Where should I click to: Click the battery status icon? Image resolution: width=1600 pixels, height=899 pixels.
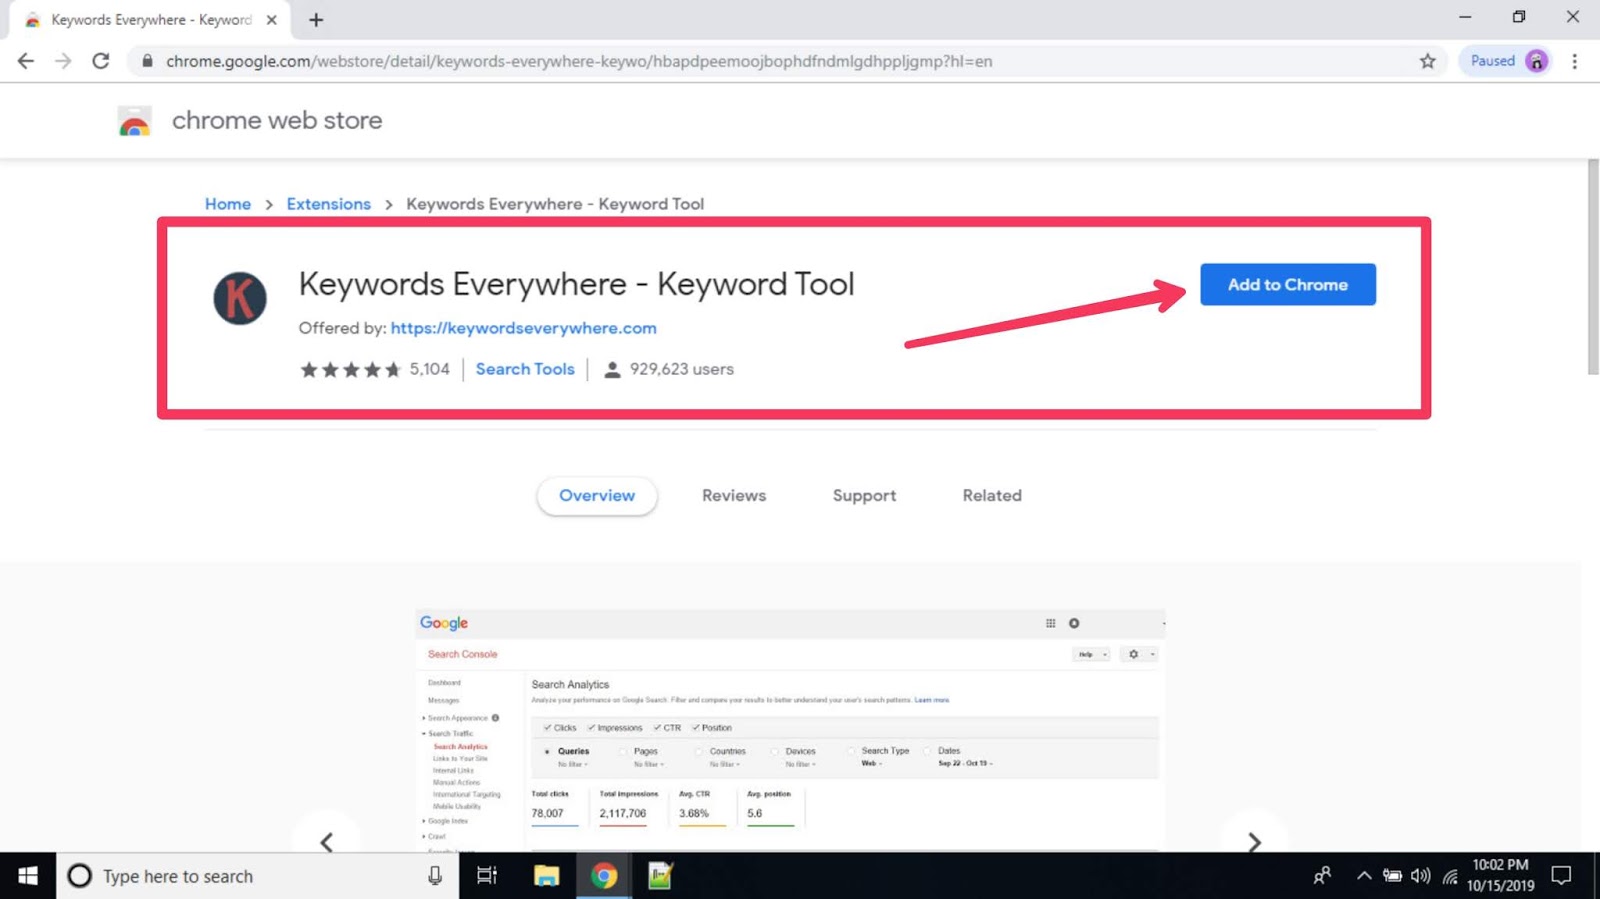click(x=1392, y=876)
